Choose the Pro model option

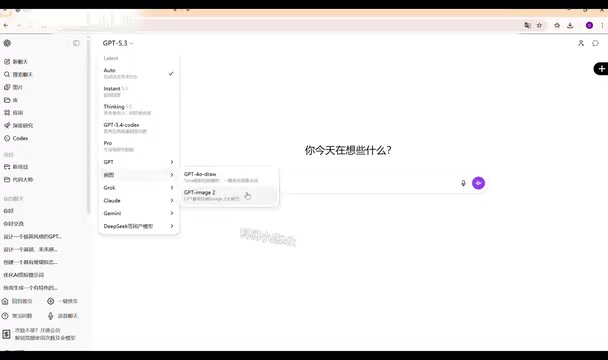pos(138,146)
